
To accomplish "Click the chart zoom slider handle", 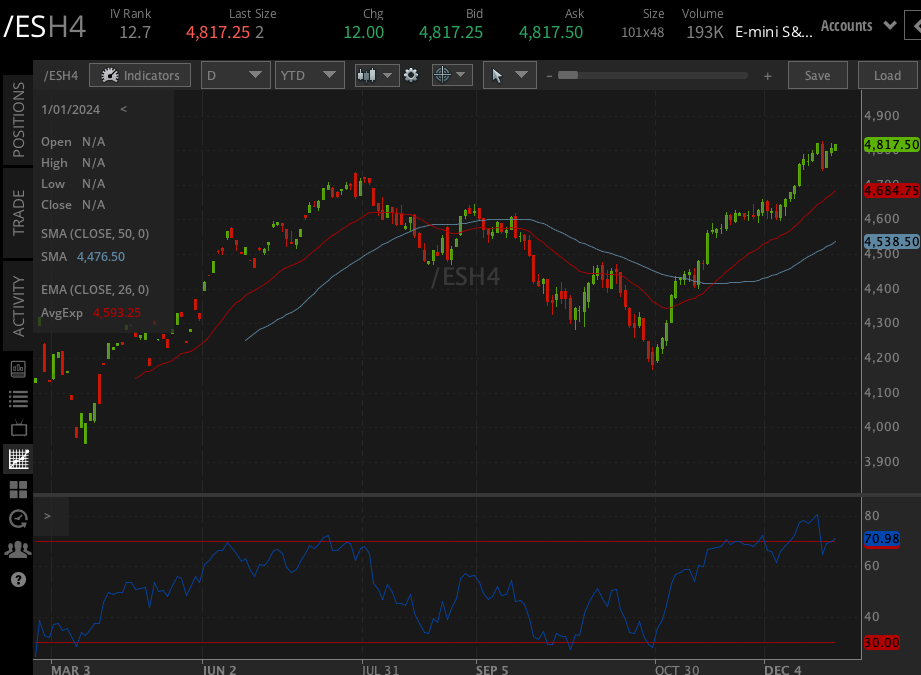I will [567, 75].
